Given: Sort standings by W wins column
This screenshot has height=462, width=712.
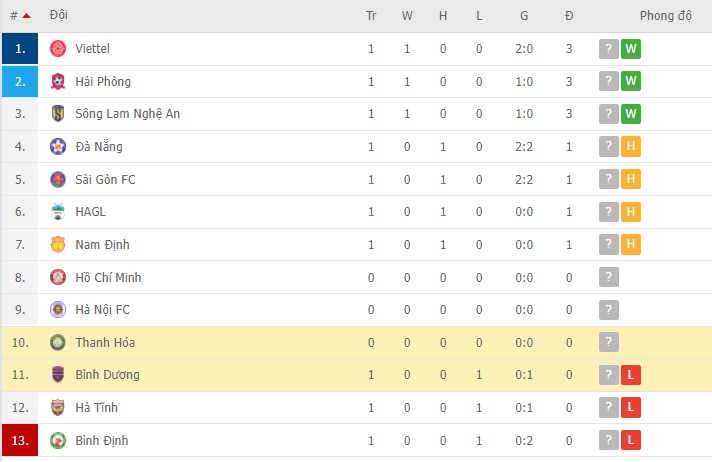Looking at the screenshot, I should click(407, 16).
